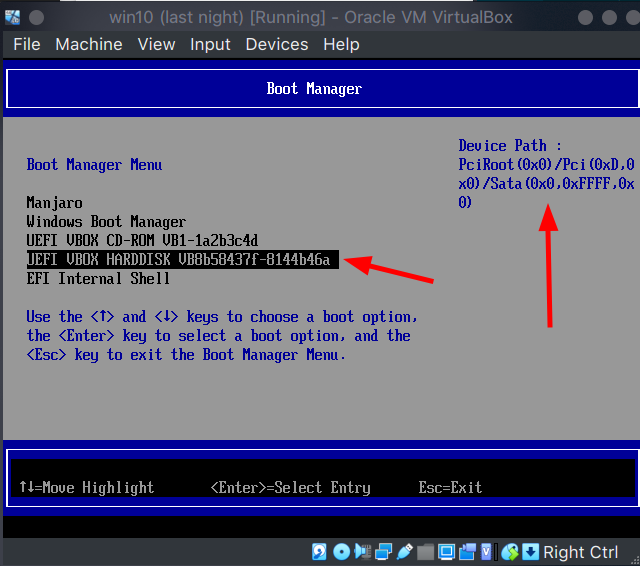The image size is (640, 566).
Task: Select the Windows Boot Manager entry
Action: (x=106, y=222)
